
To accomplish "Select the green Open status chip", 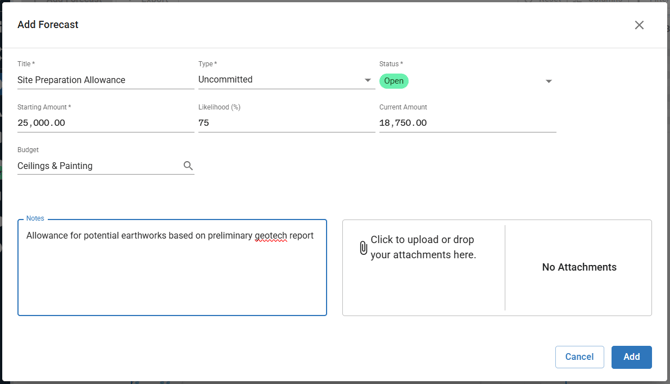I will tap(394, 81).
